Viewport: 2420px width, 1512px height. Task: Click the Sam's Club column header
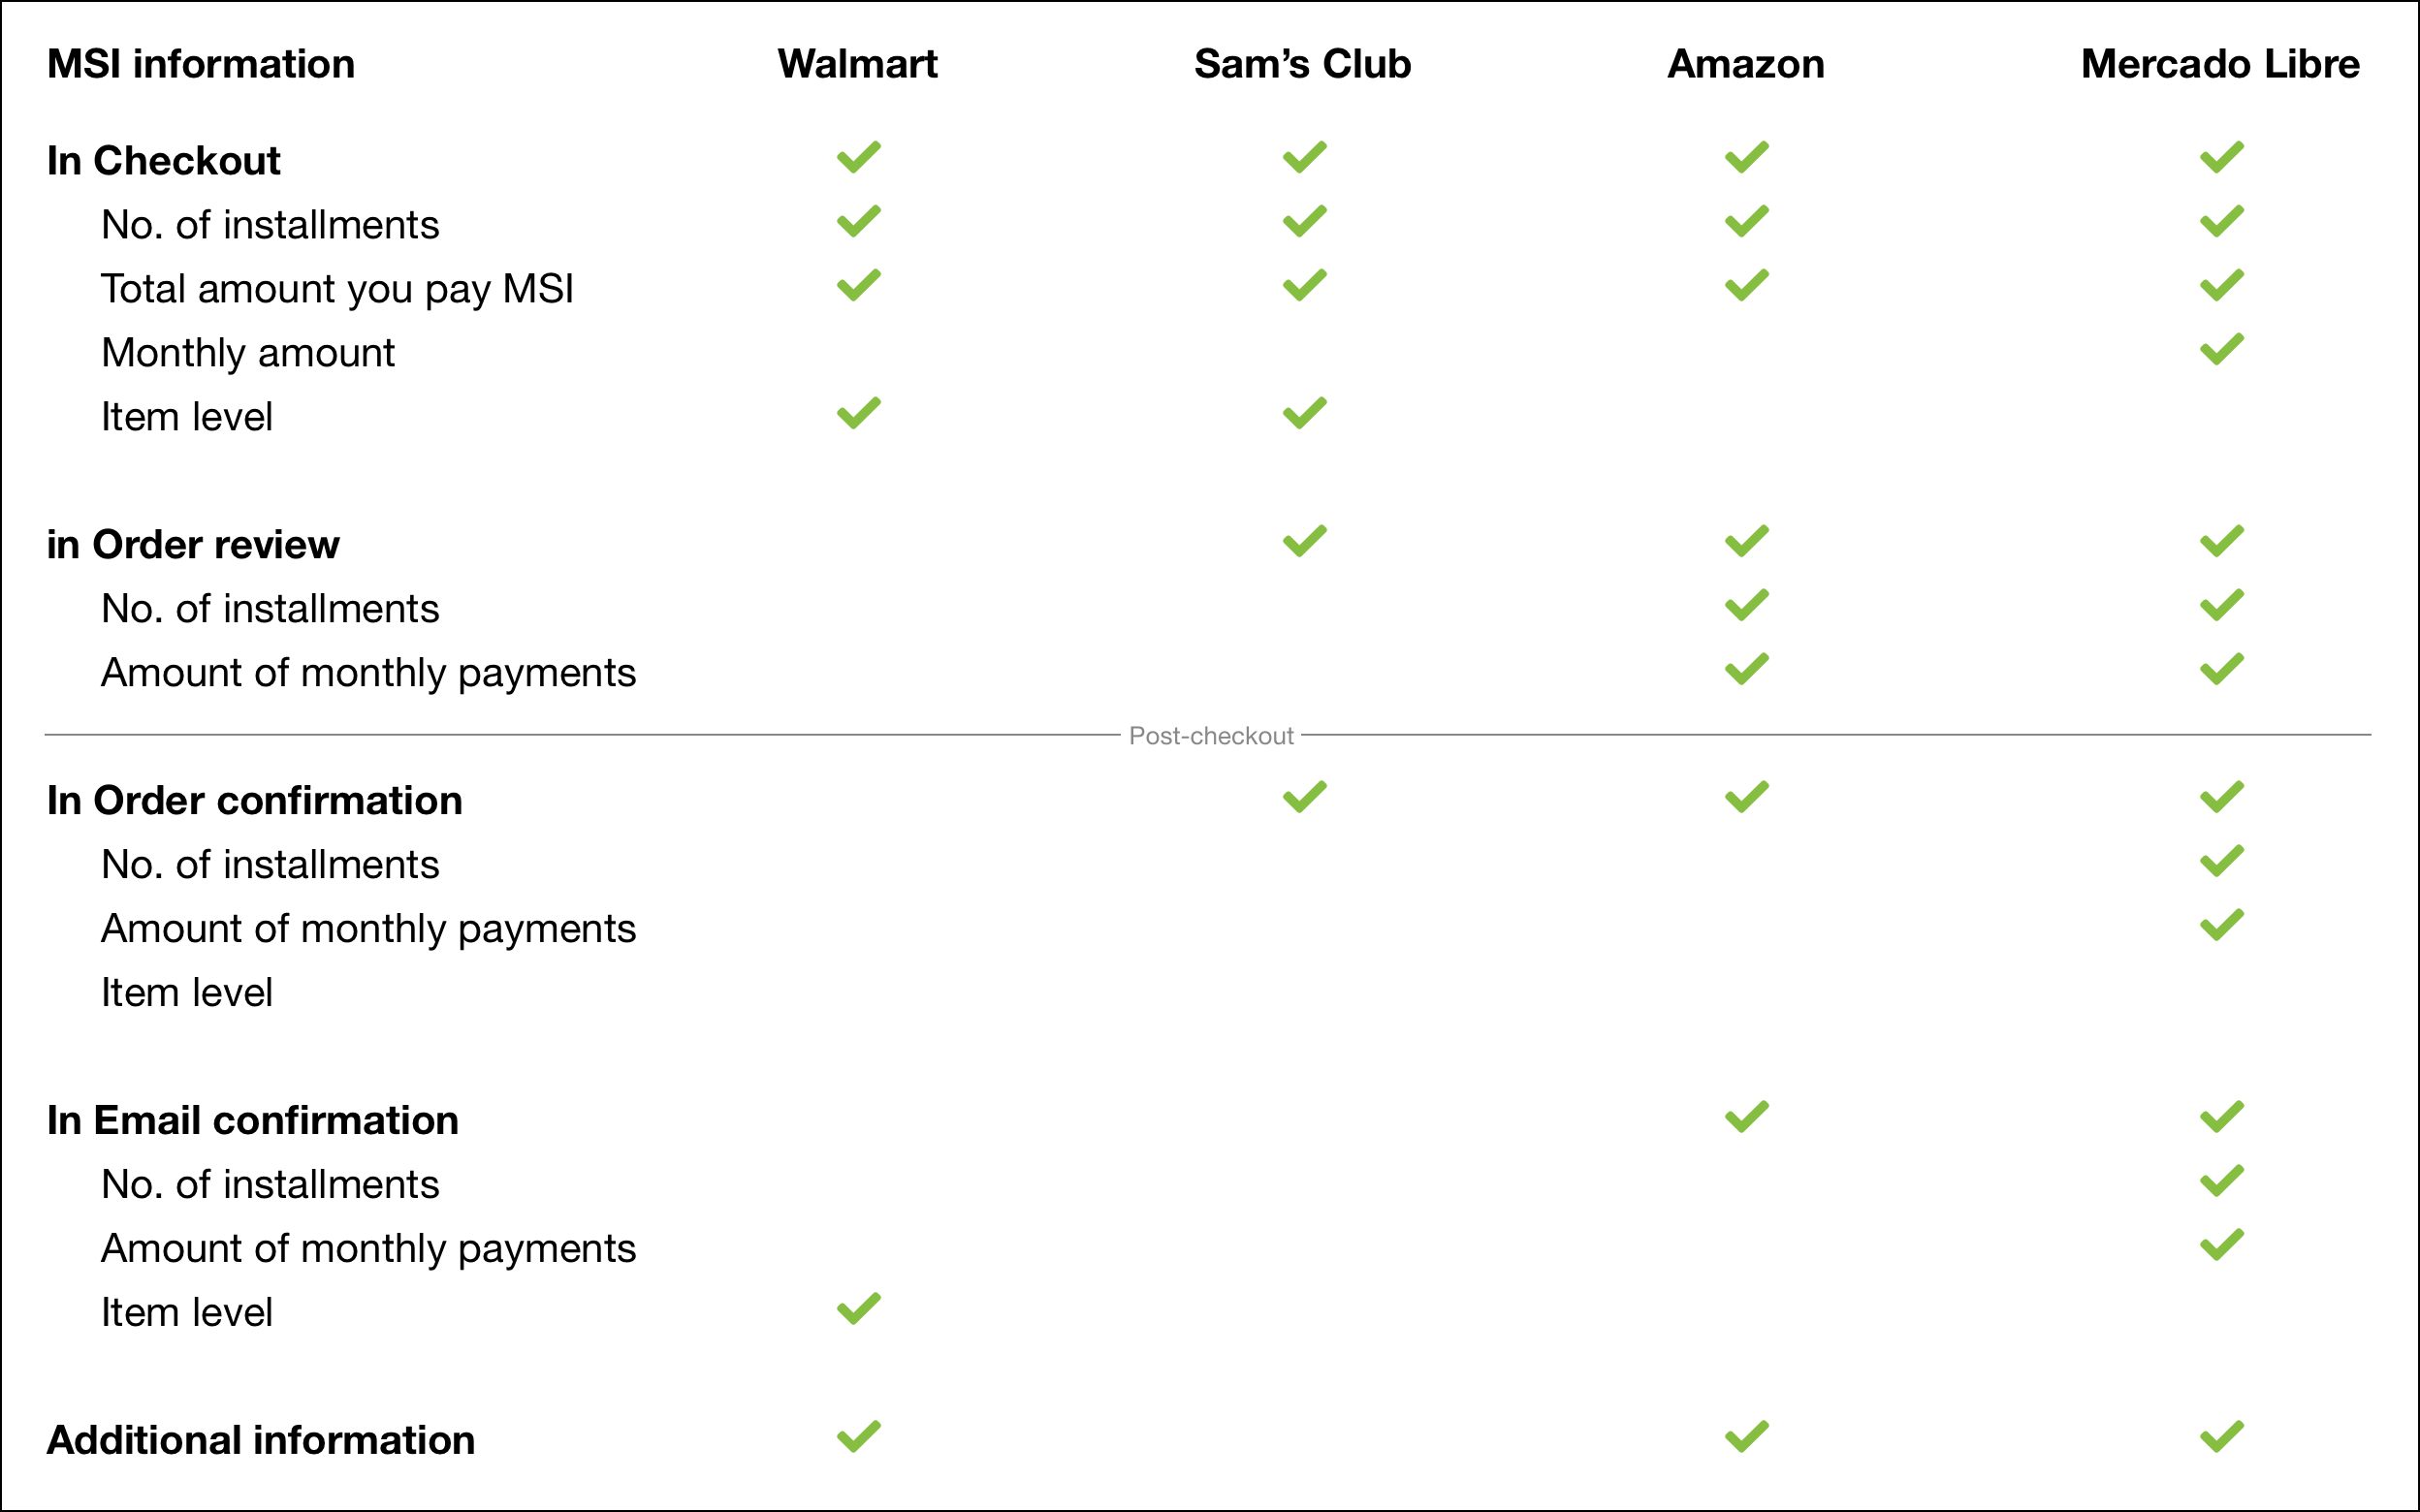pos(1303,64)
